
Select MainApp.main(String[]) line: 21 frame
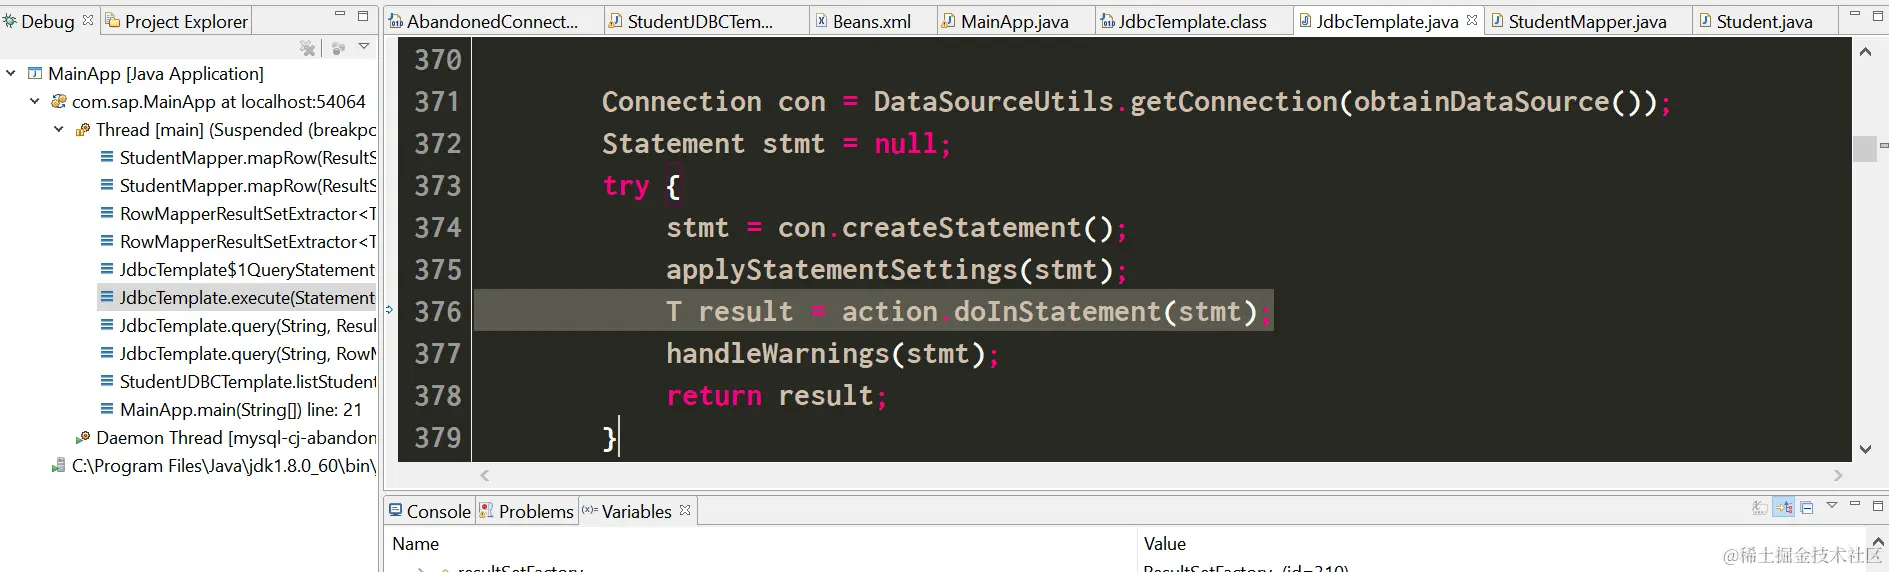coord(231,409)
